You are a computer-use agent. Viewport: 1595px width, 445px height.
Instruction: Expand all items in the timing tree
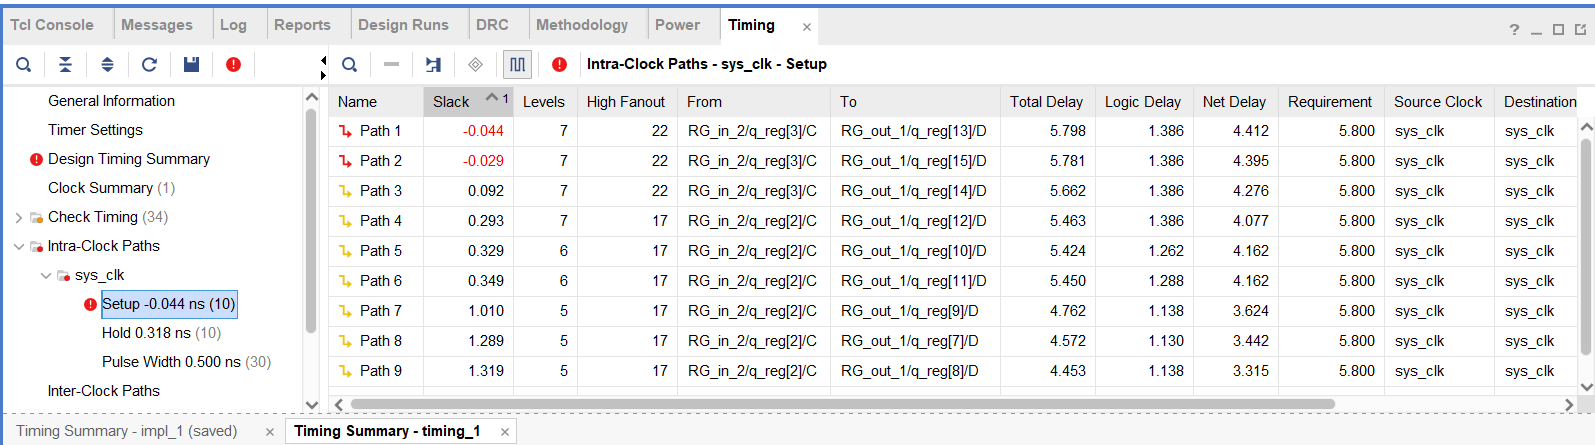(x=107, y=65)
